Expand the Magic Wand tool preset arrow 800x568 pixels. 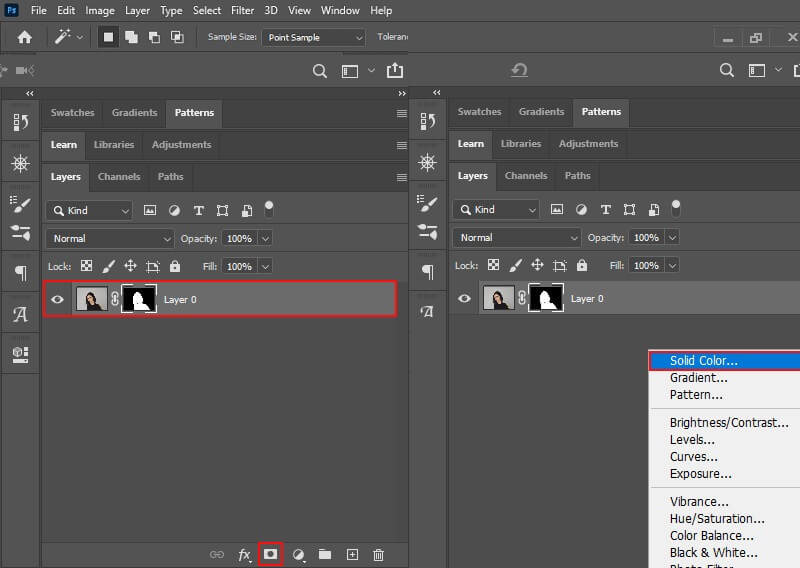point(79,37)
